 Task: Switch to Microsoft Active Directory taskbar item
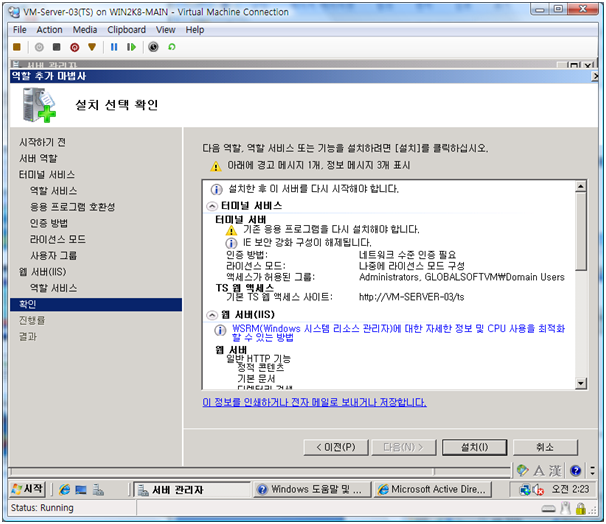(433, 490)
